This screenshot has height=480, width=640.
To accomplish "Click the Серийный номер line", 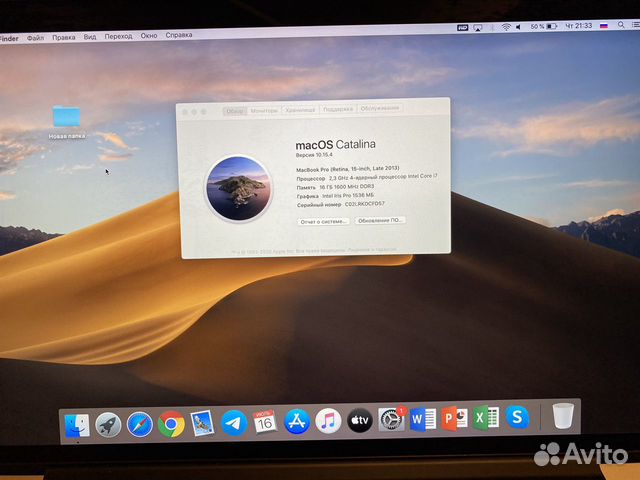I will [340, 204].
